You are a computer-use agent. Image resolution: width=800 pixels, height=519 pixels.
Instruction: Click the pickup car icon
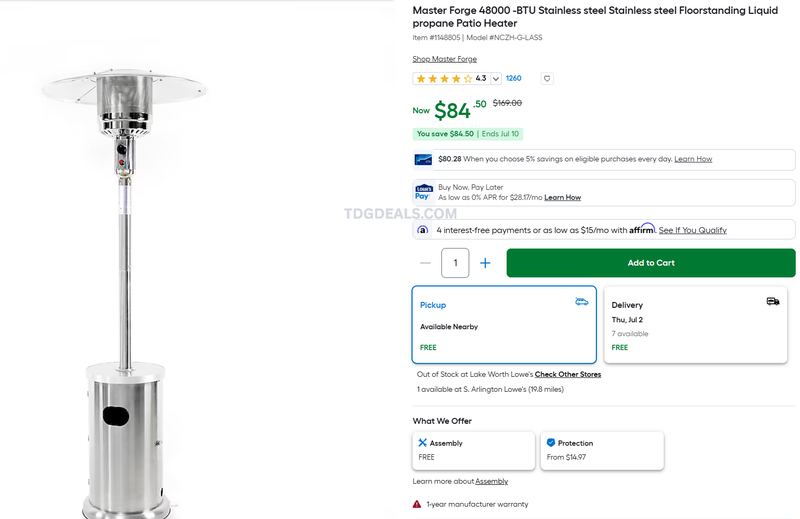coord(582,302)
